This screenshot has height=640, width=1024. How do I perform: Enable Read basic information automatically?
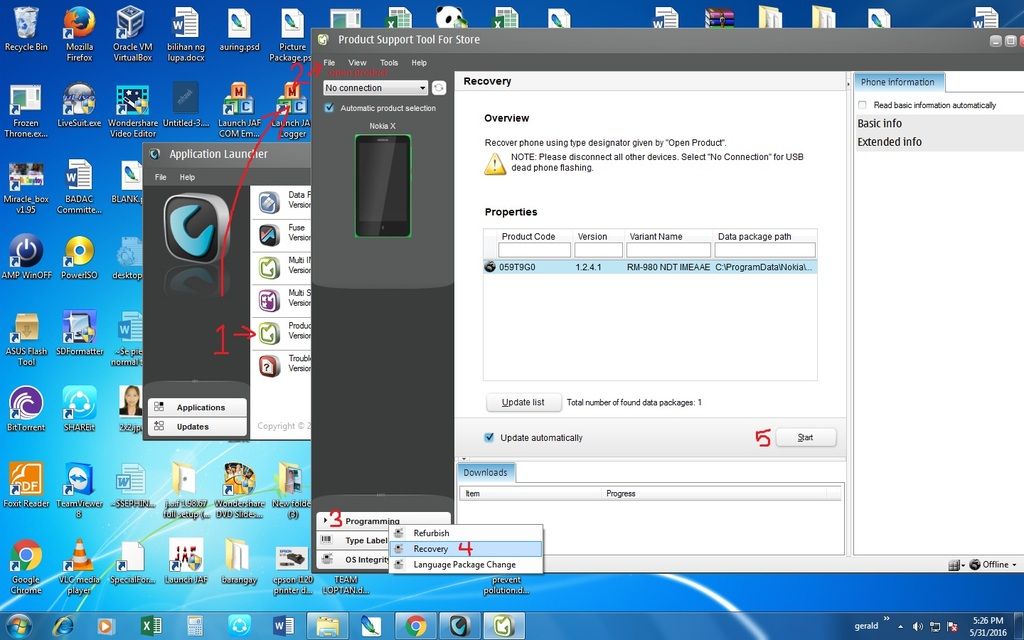[861, 104]
